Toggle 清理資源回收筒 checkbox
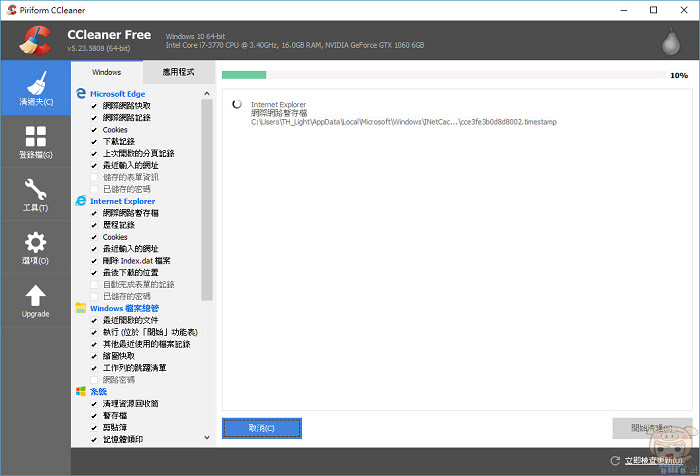This screenshot has height=476, width=700. pyautogui.click(x=94, y=404)
